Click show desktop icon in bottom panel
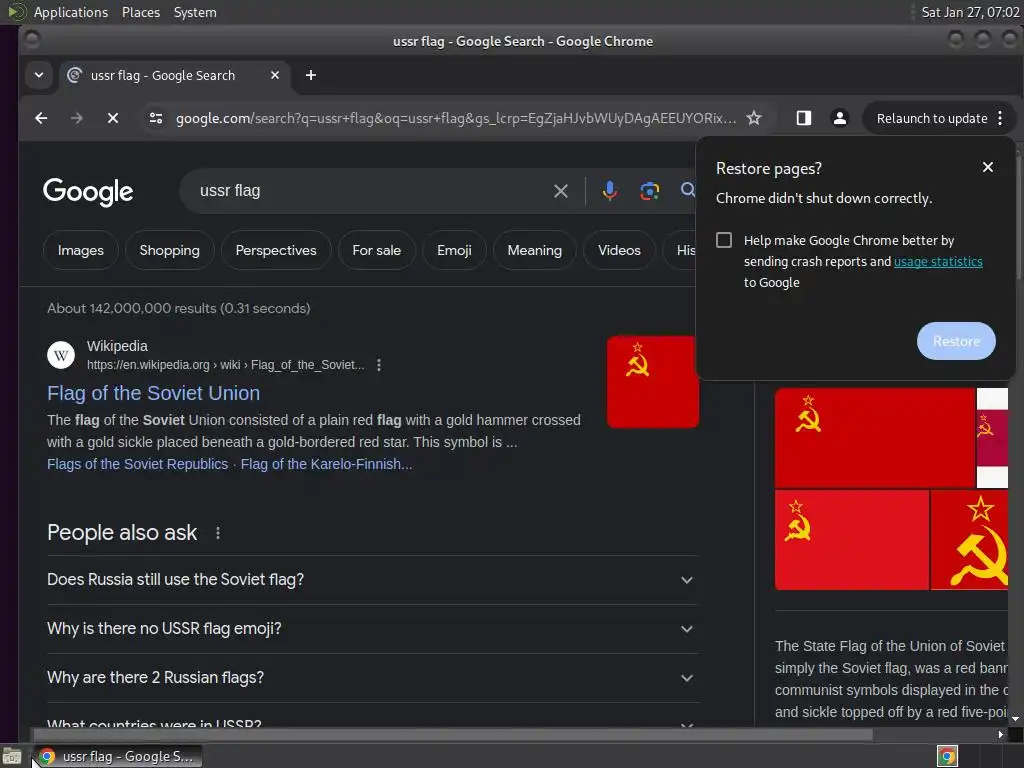 click(x=12, y=757)
